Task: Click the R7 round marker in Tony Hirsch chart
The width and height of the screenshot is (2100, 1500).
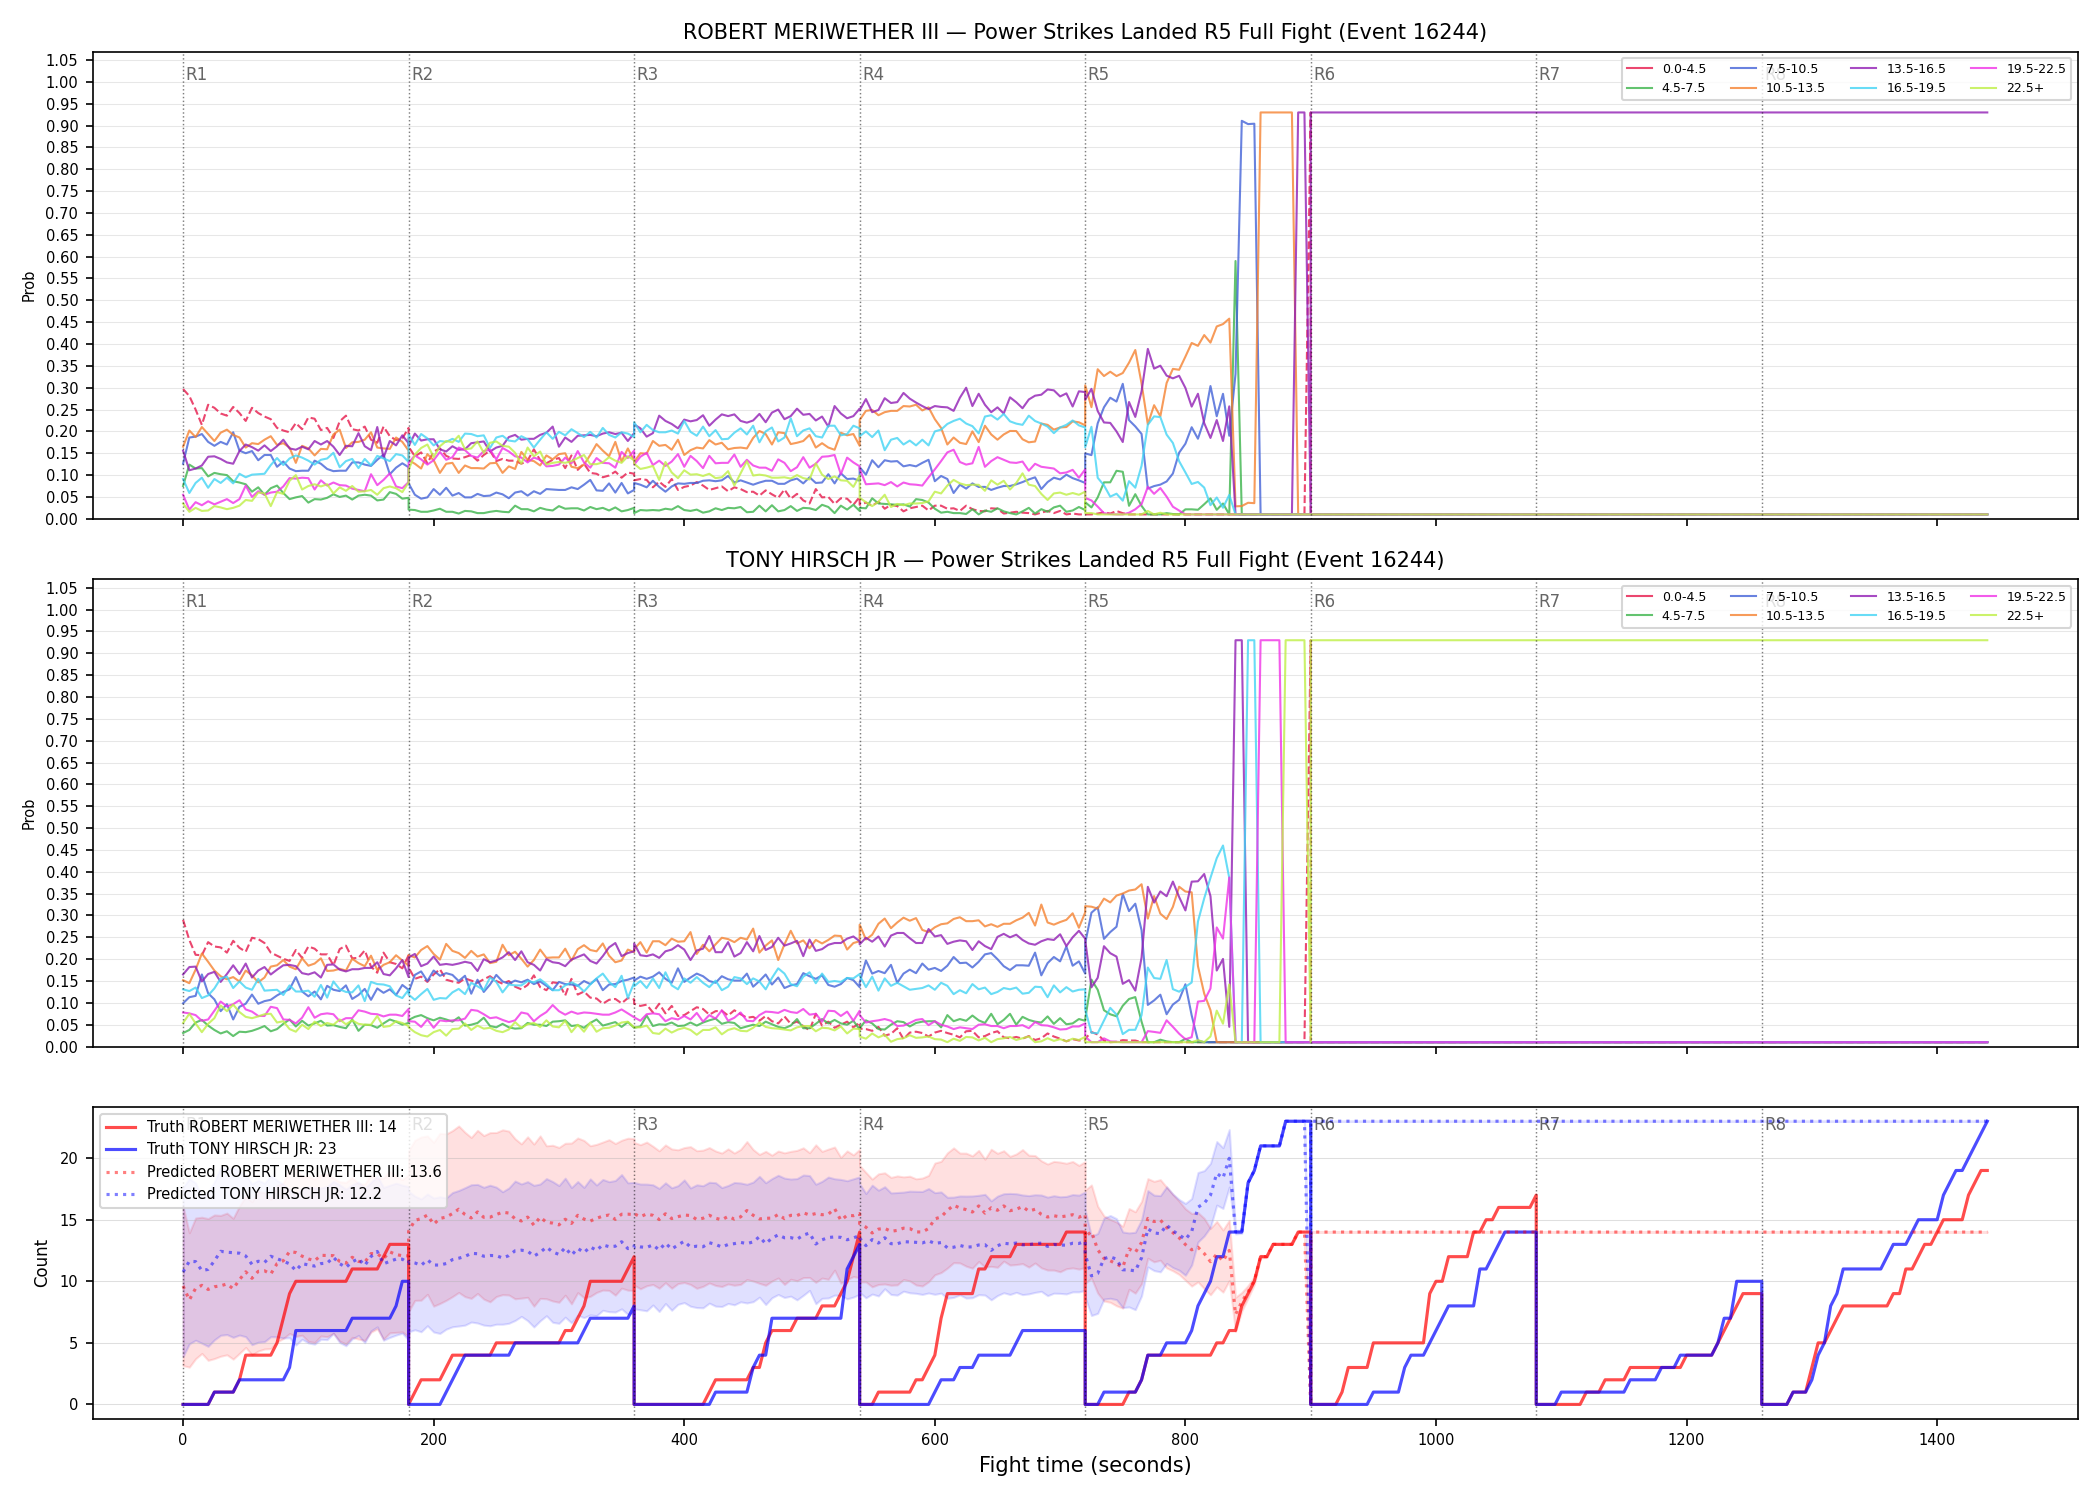Action: tap(1549, 601)
